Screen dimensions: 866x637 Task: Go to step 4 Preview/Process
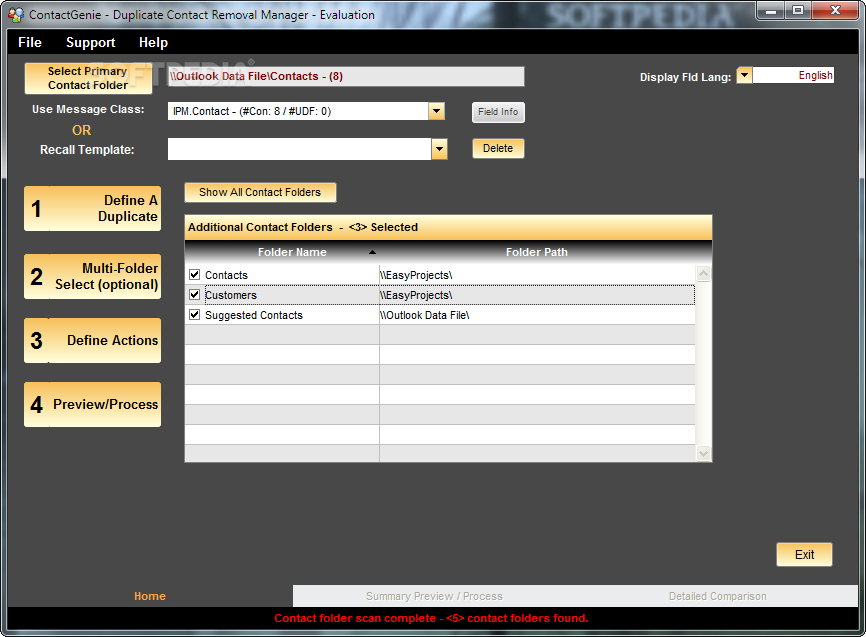pos(92,404)
